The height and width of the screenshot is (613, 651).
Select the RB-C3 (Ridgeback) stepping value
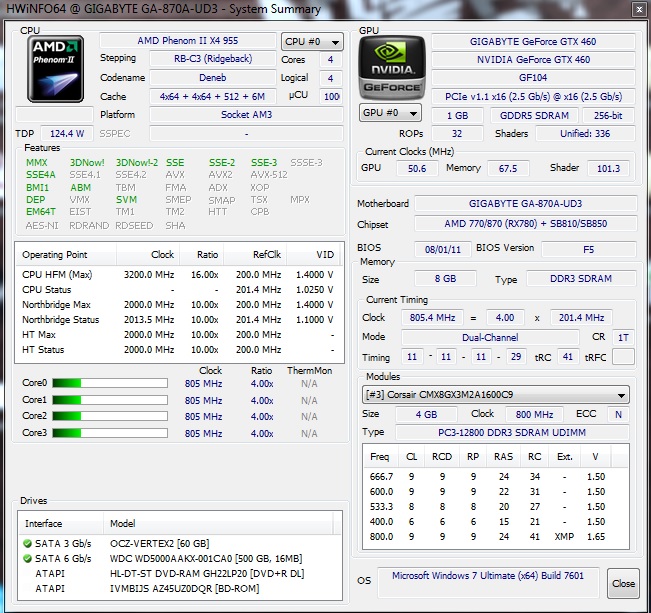pyautogui.click(x=213, y=59)
